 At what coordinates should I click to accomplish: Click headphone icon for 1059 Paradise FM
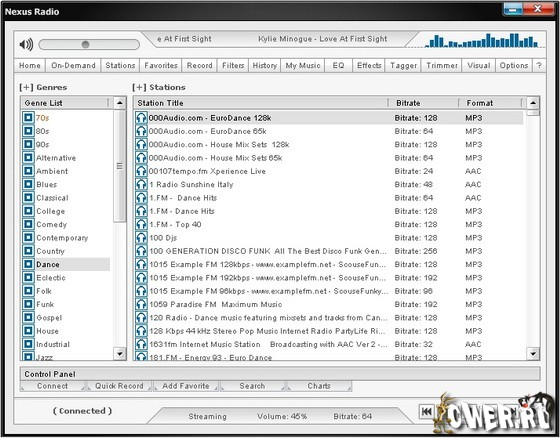(141, 304)
